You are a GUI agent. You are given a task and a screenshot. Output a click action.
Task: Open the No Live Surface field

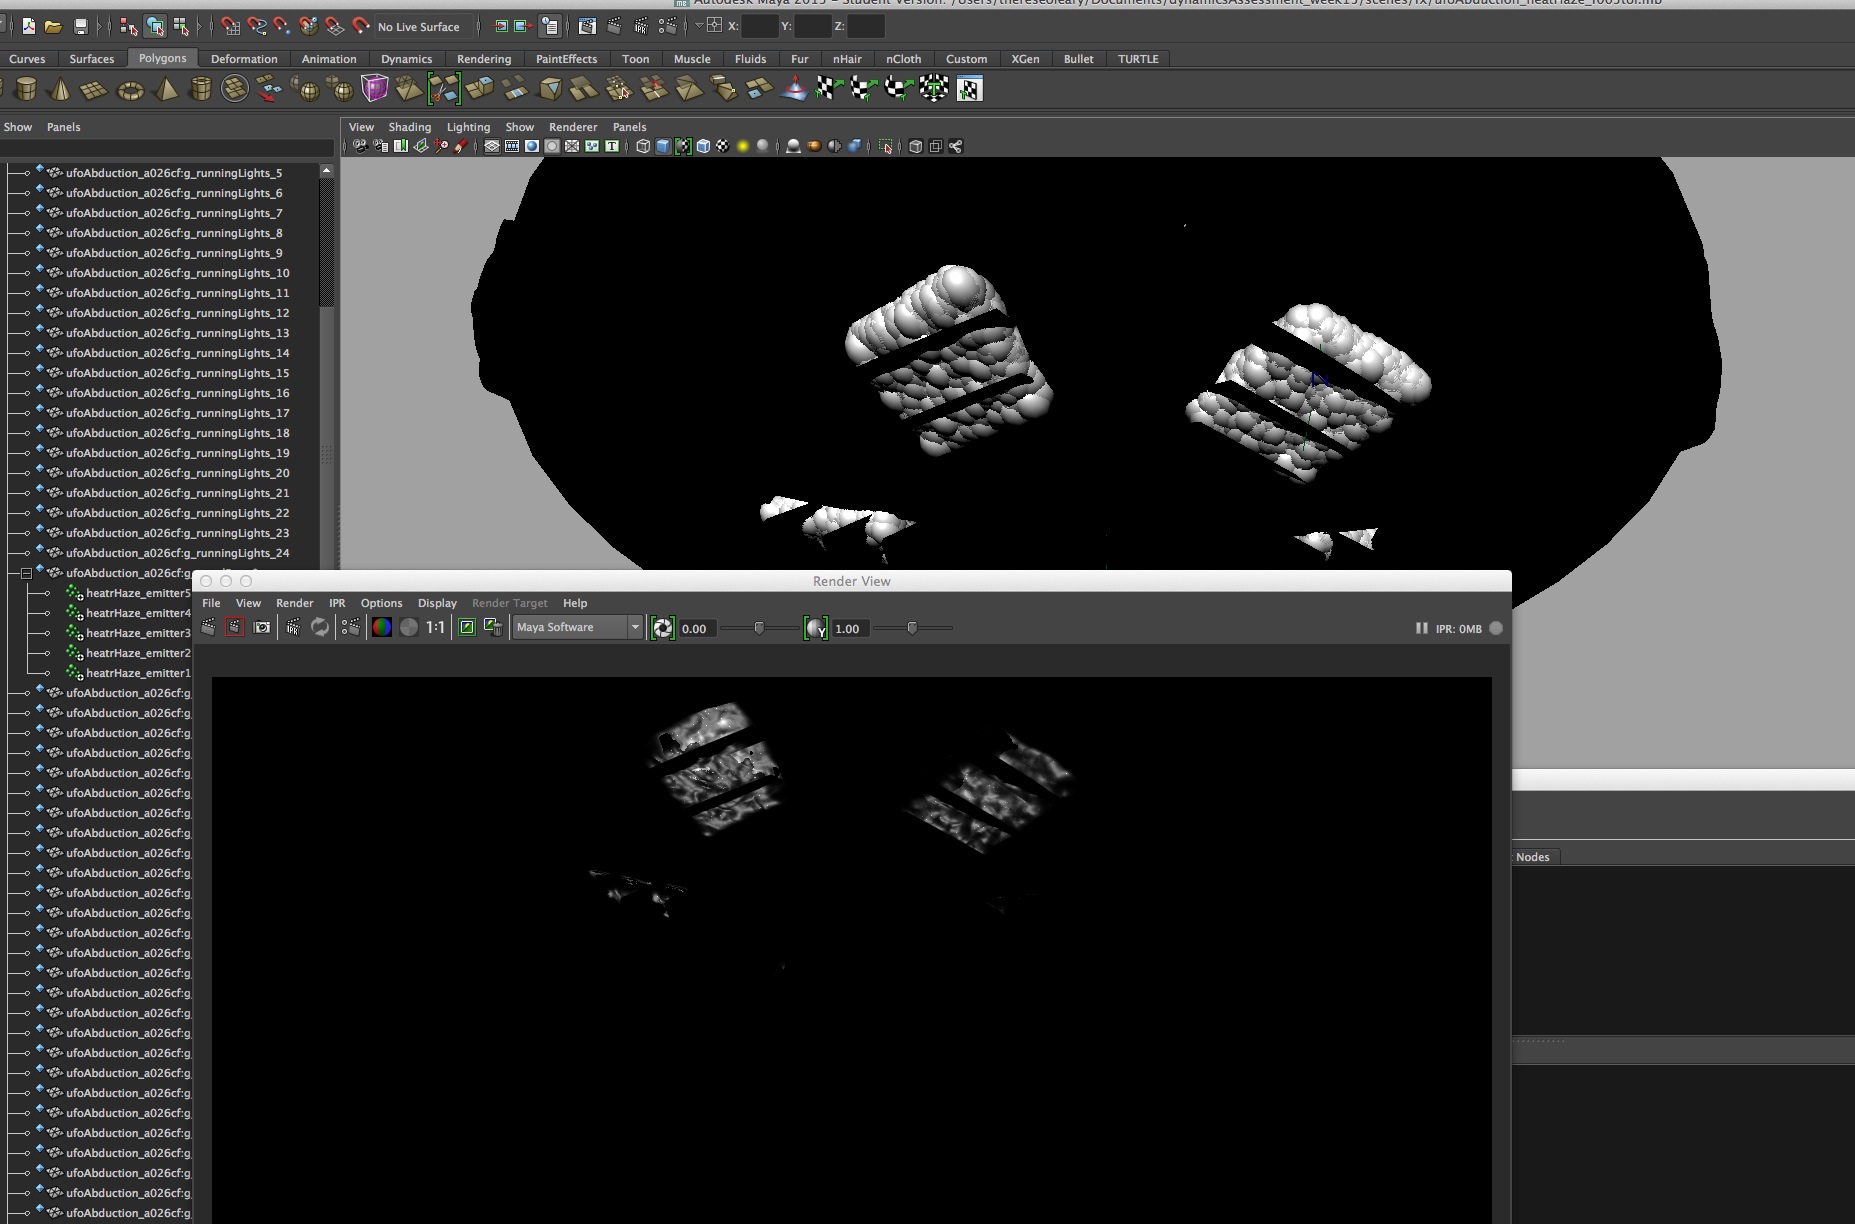click(x=419, y=27)
